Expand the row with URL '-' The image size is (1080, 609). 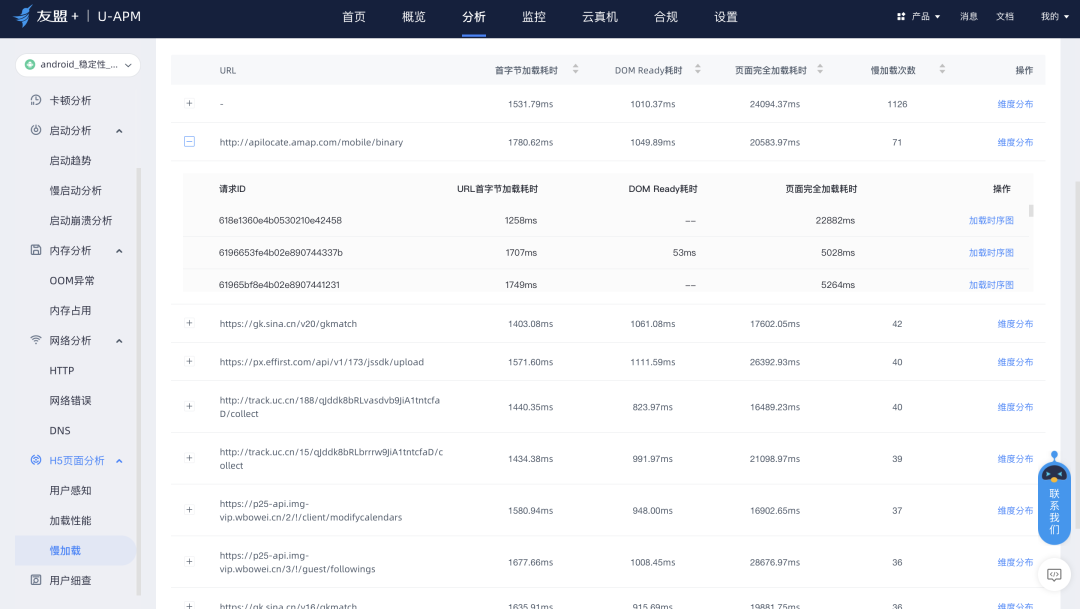(189, 103)
